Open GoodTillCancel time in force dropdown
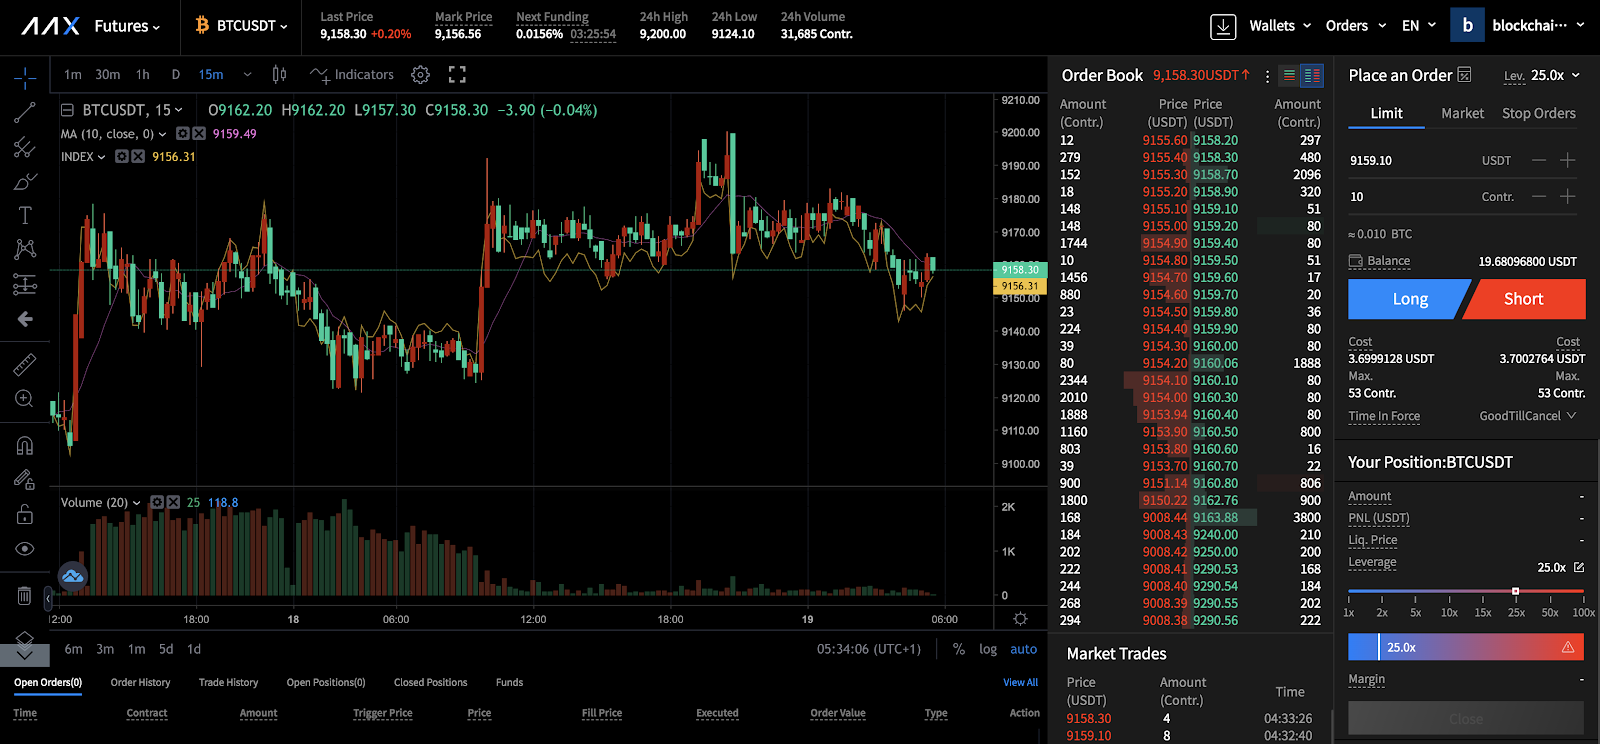This screenshot has height=744, width=1600. coord(1528,416)
